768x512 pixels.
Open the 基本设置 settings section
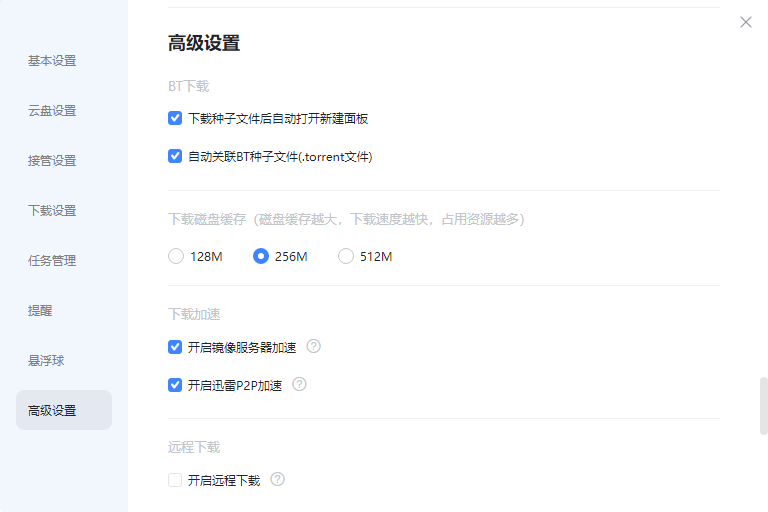click(x=52, y=61)
